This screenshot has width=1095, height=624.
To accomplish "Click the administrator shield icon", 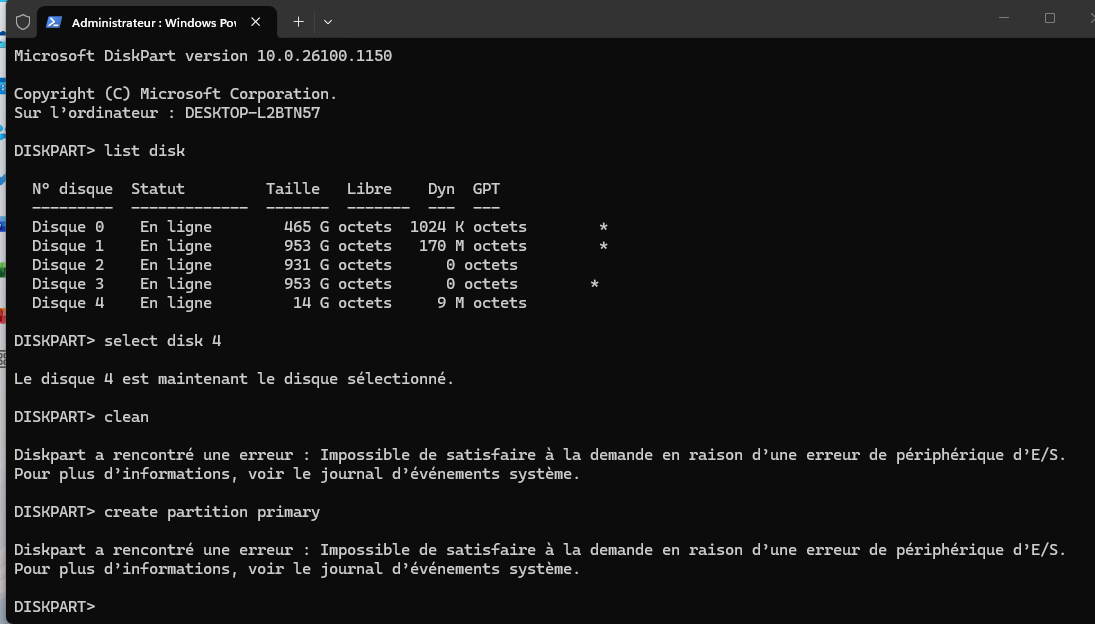I will [x=22, y=21].
